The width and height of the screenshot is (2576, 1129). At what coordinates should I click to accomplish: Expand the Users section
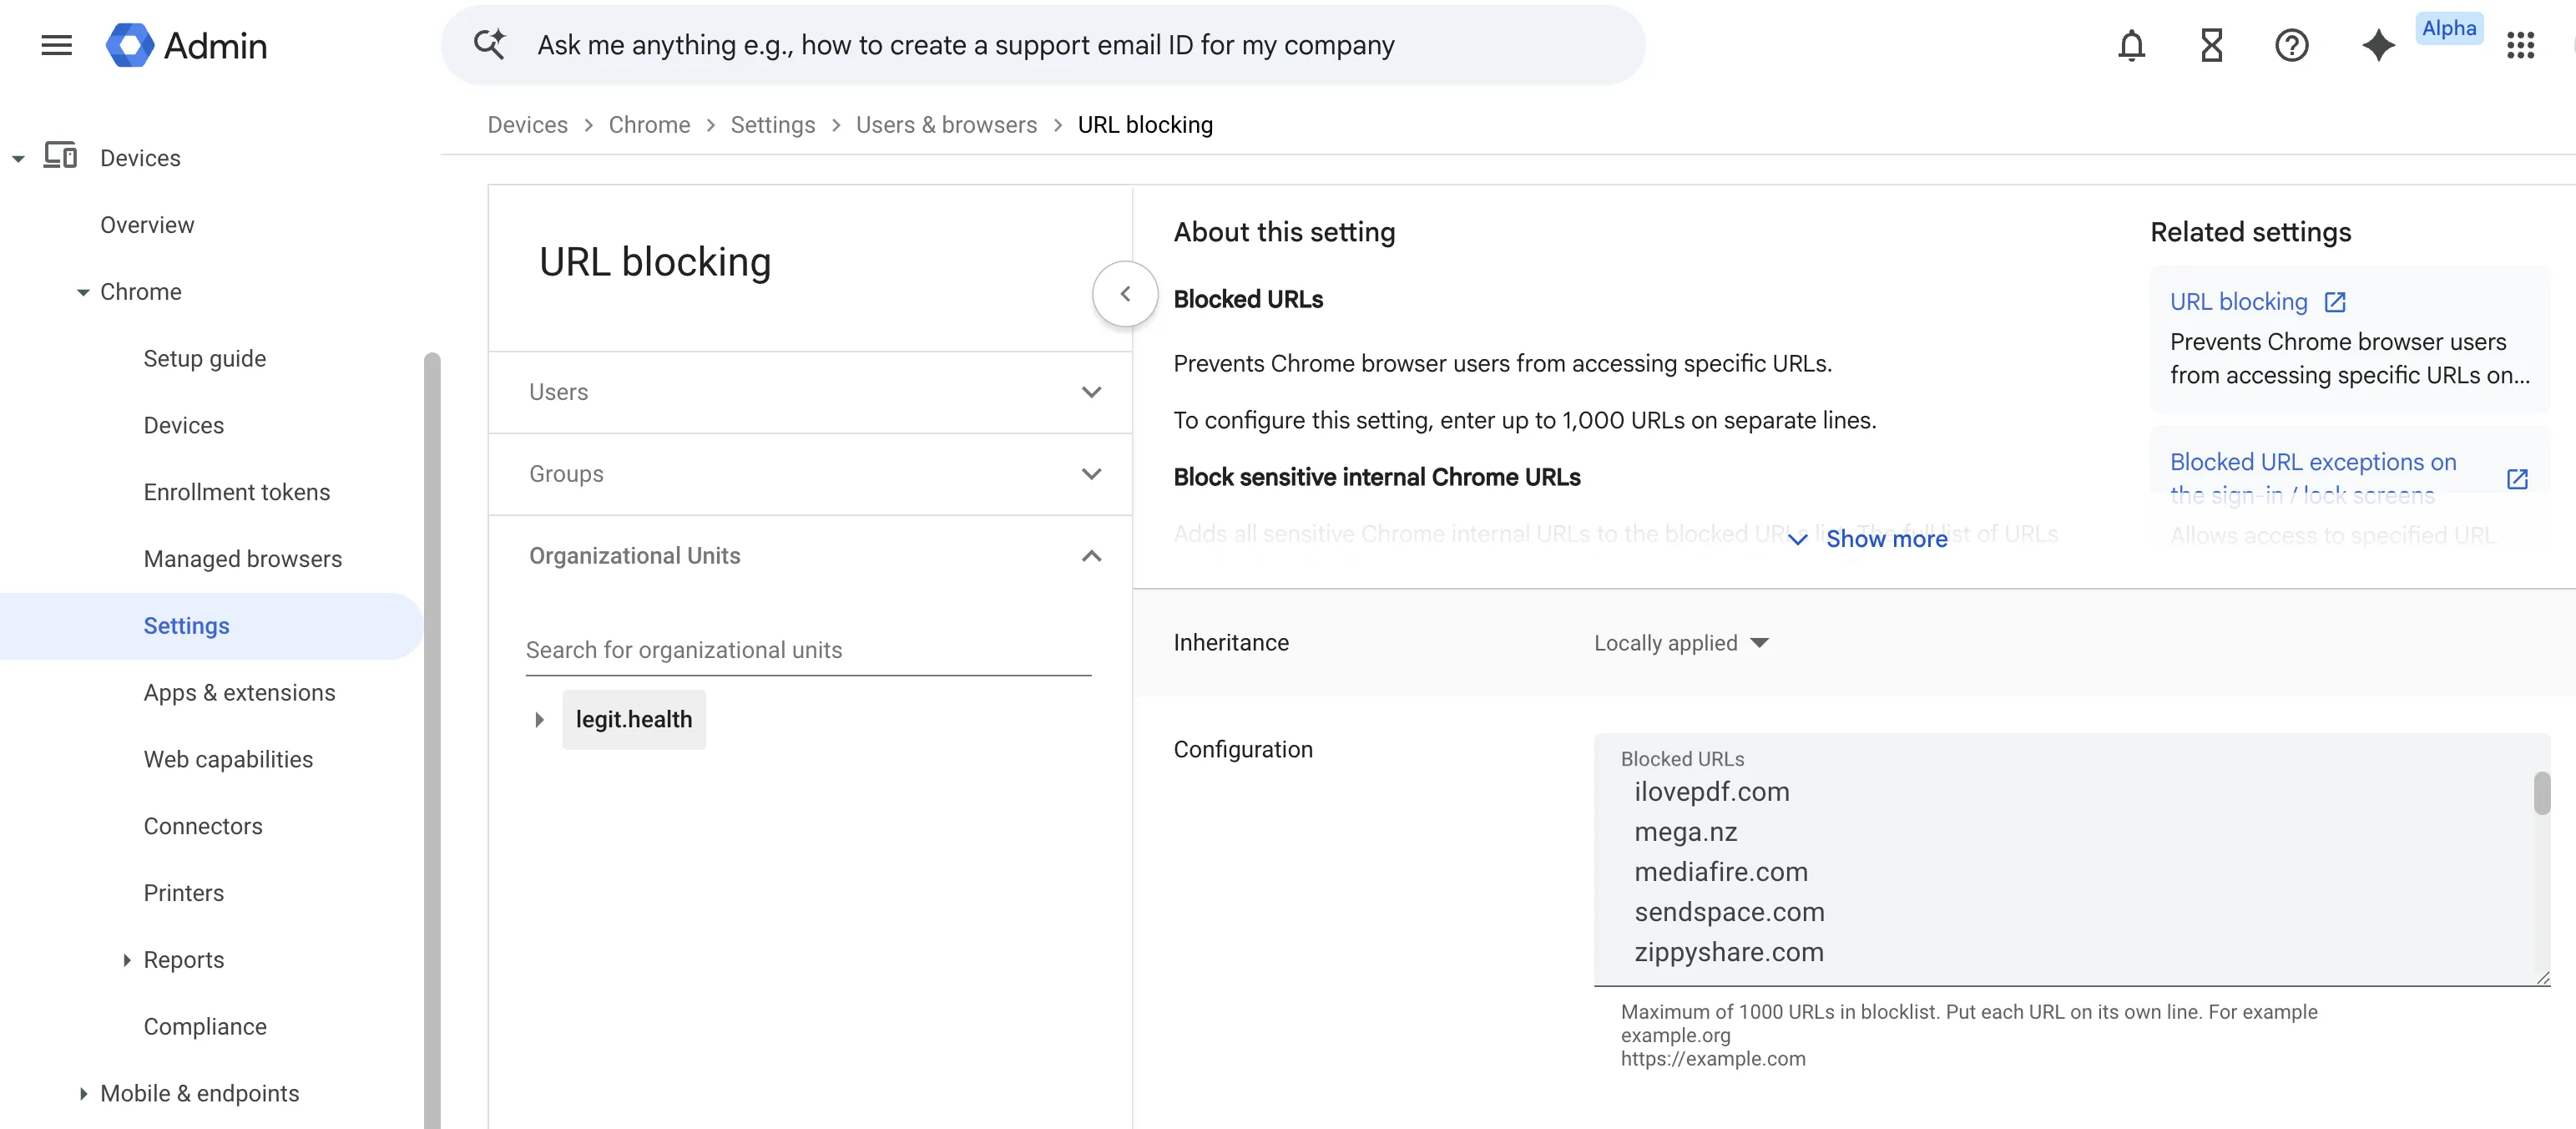click(1090, 392)
